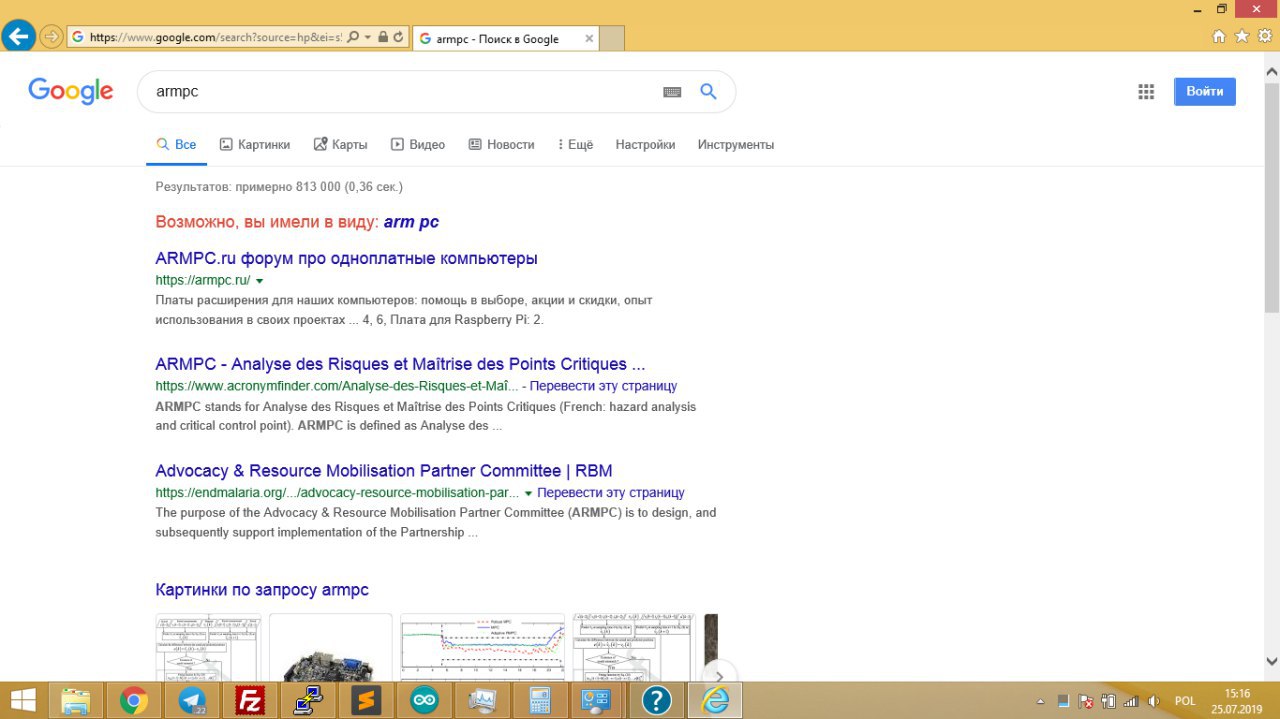The height and width of the screenshot is (719, 1280).
Task: Click Перевести эту страницу for acronymfinder result
Action: coord(603,386)
